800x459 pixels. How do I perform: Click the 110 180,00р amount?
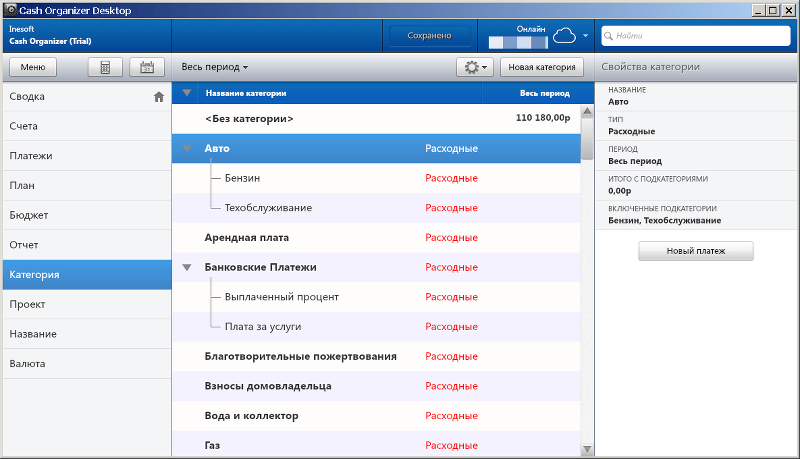543,118
